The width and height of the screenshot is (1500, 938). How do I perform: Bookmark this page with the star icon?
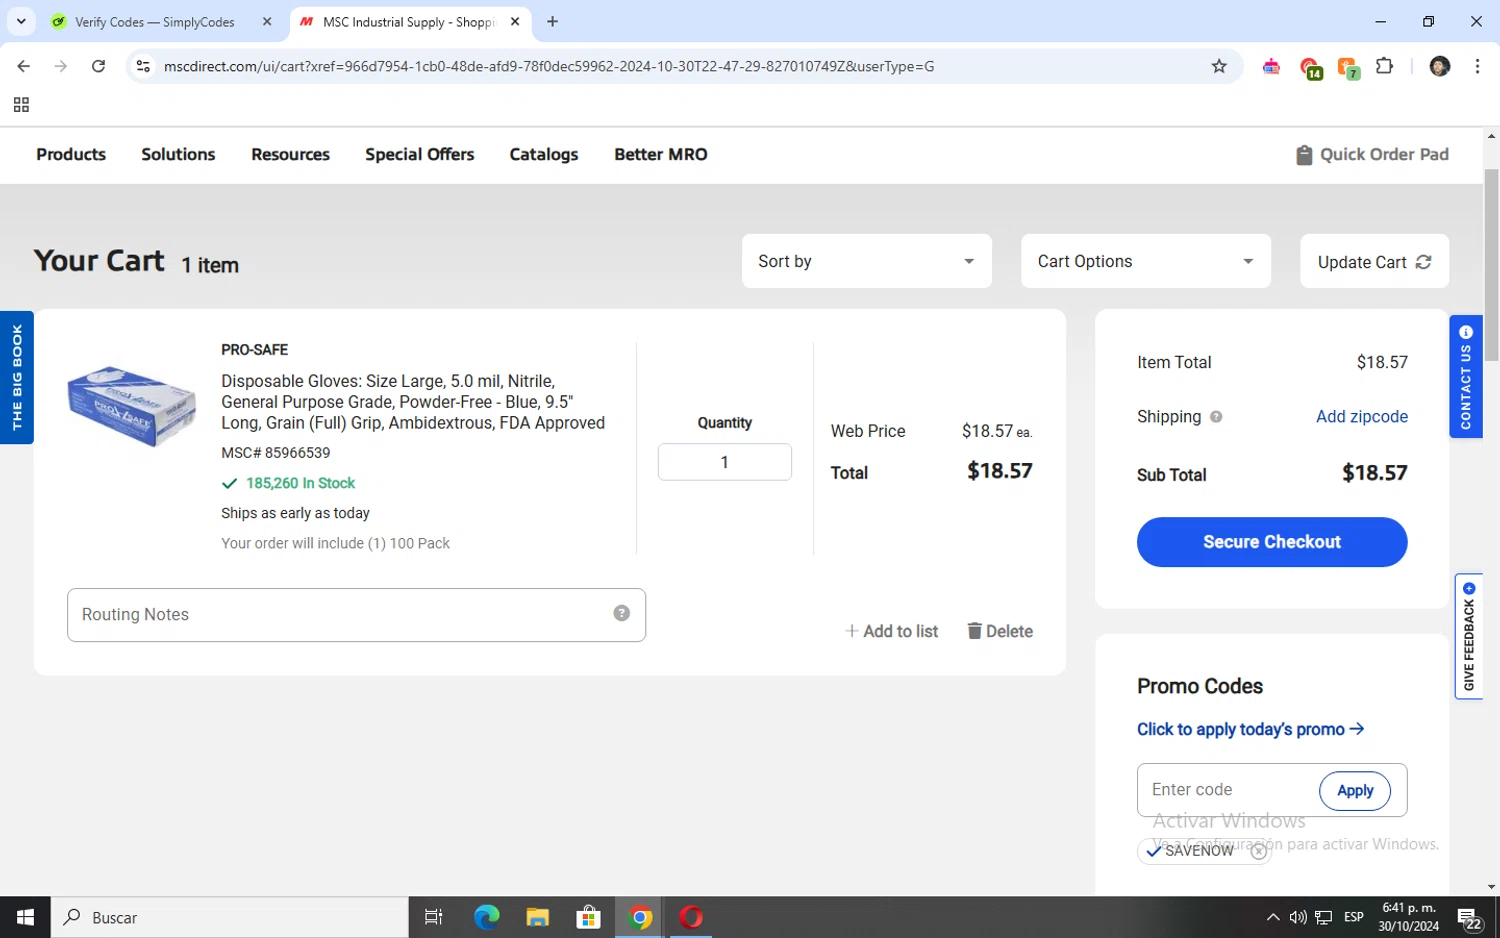point(1218,66)
